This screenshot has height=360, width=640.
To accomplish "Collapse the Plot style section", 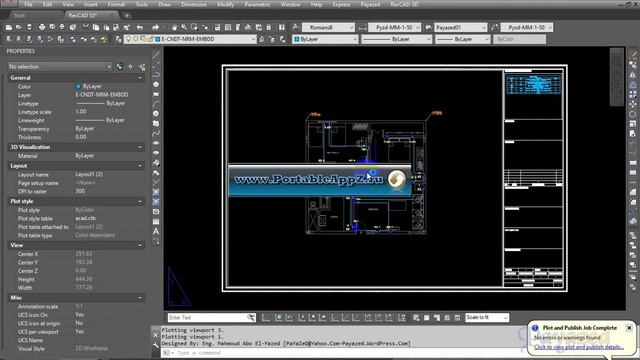I will 140,201.
